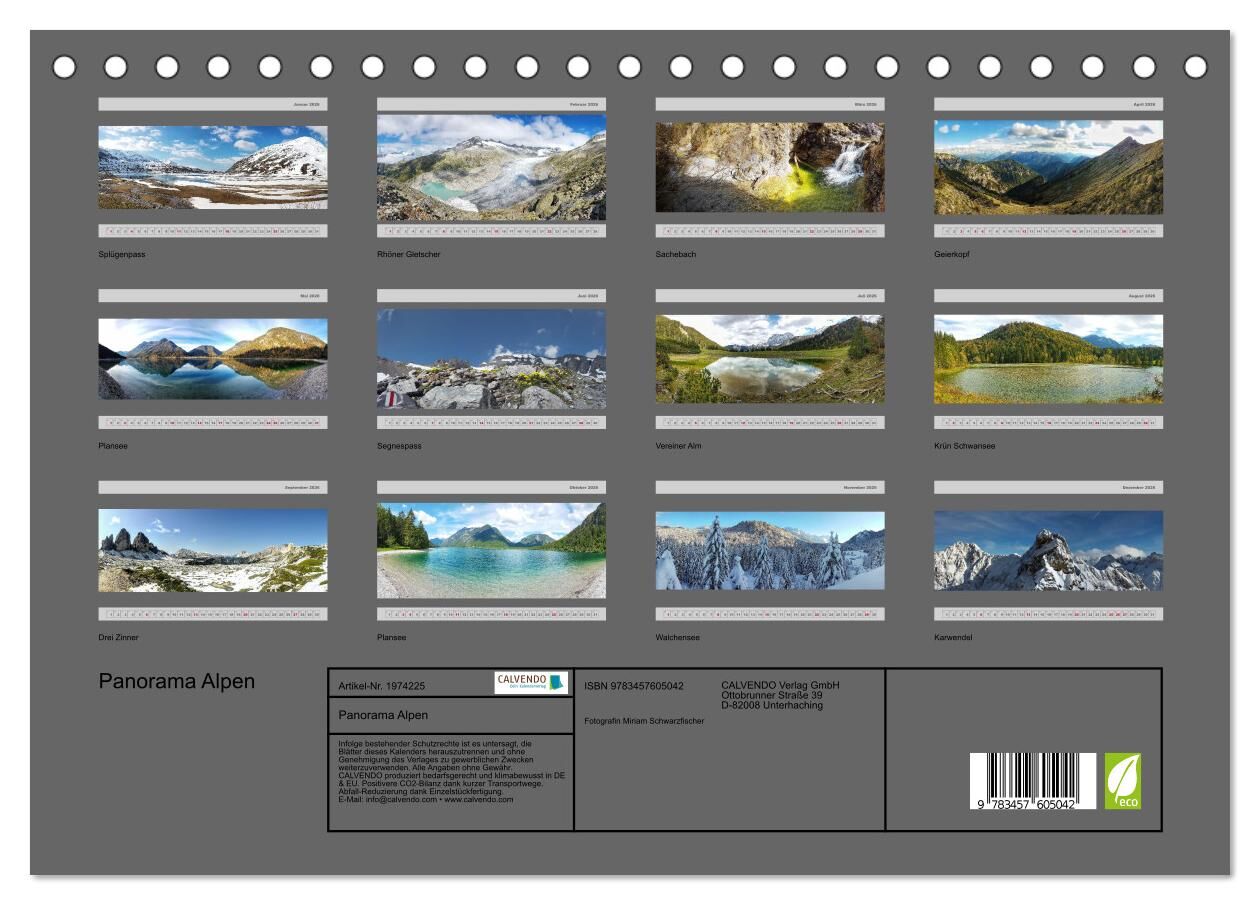Select the Rhôner Gletscher glacier image
The image size is (1260, 905).
click(x=491, y=167)
